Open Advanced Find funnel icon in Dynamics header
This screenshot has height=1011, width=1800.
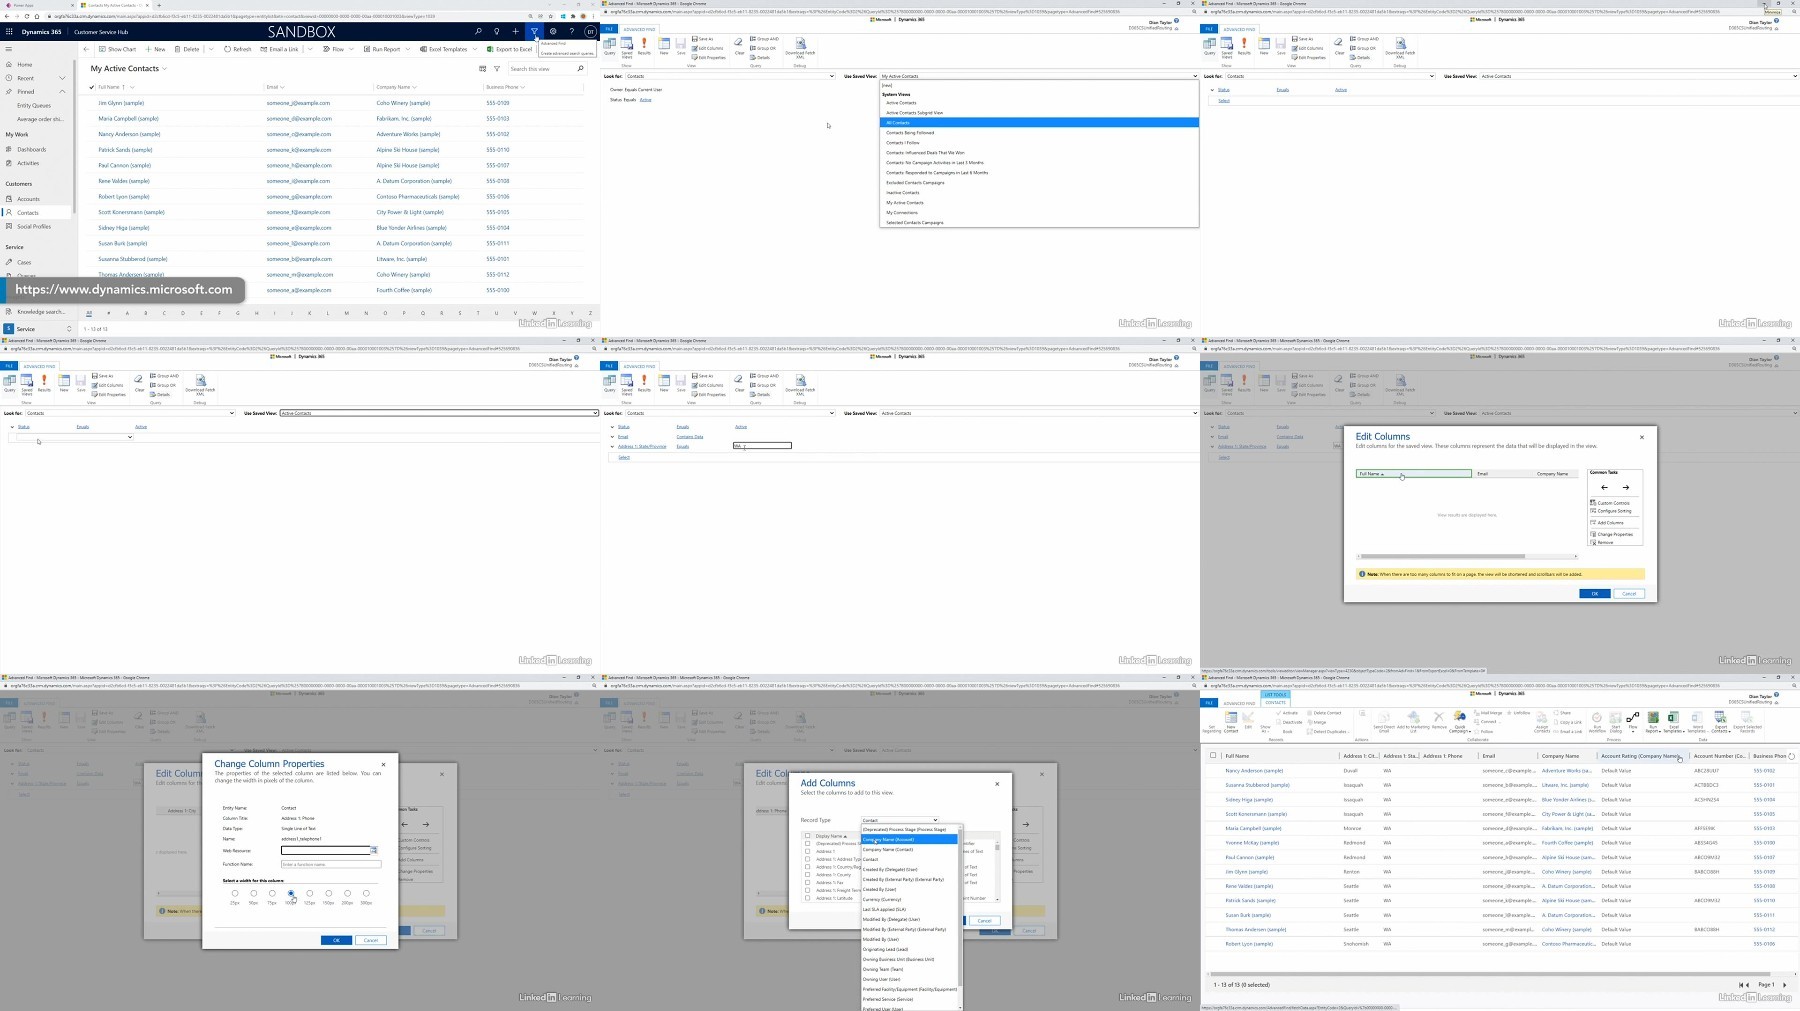[x=534, y=31]
